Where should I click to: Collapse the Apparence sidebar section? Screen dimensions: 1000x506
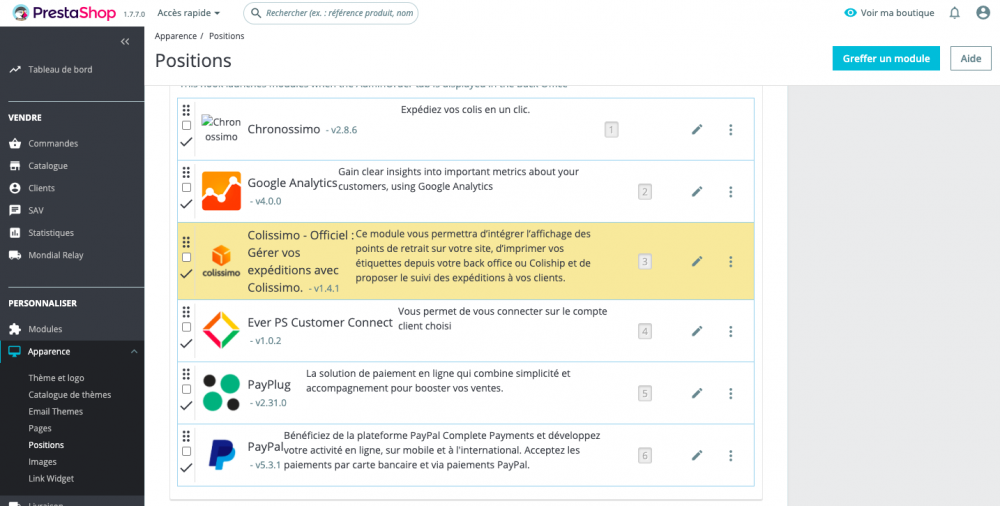point(133,352)
